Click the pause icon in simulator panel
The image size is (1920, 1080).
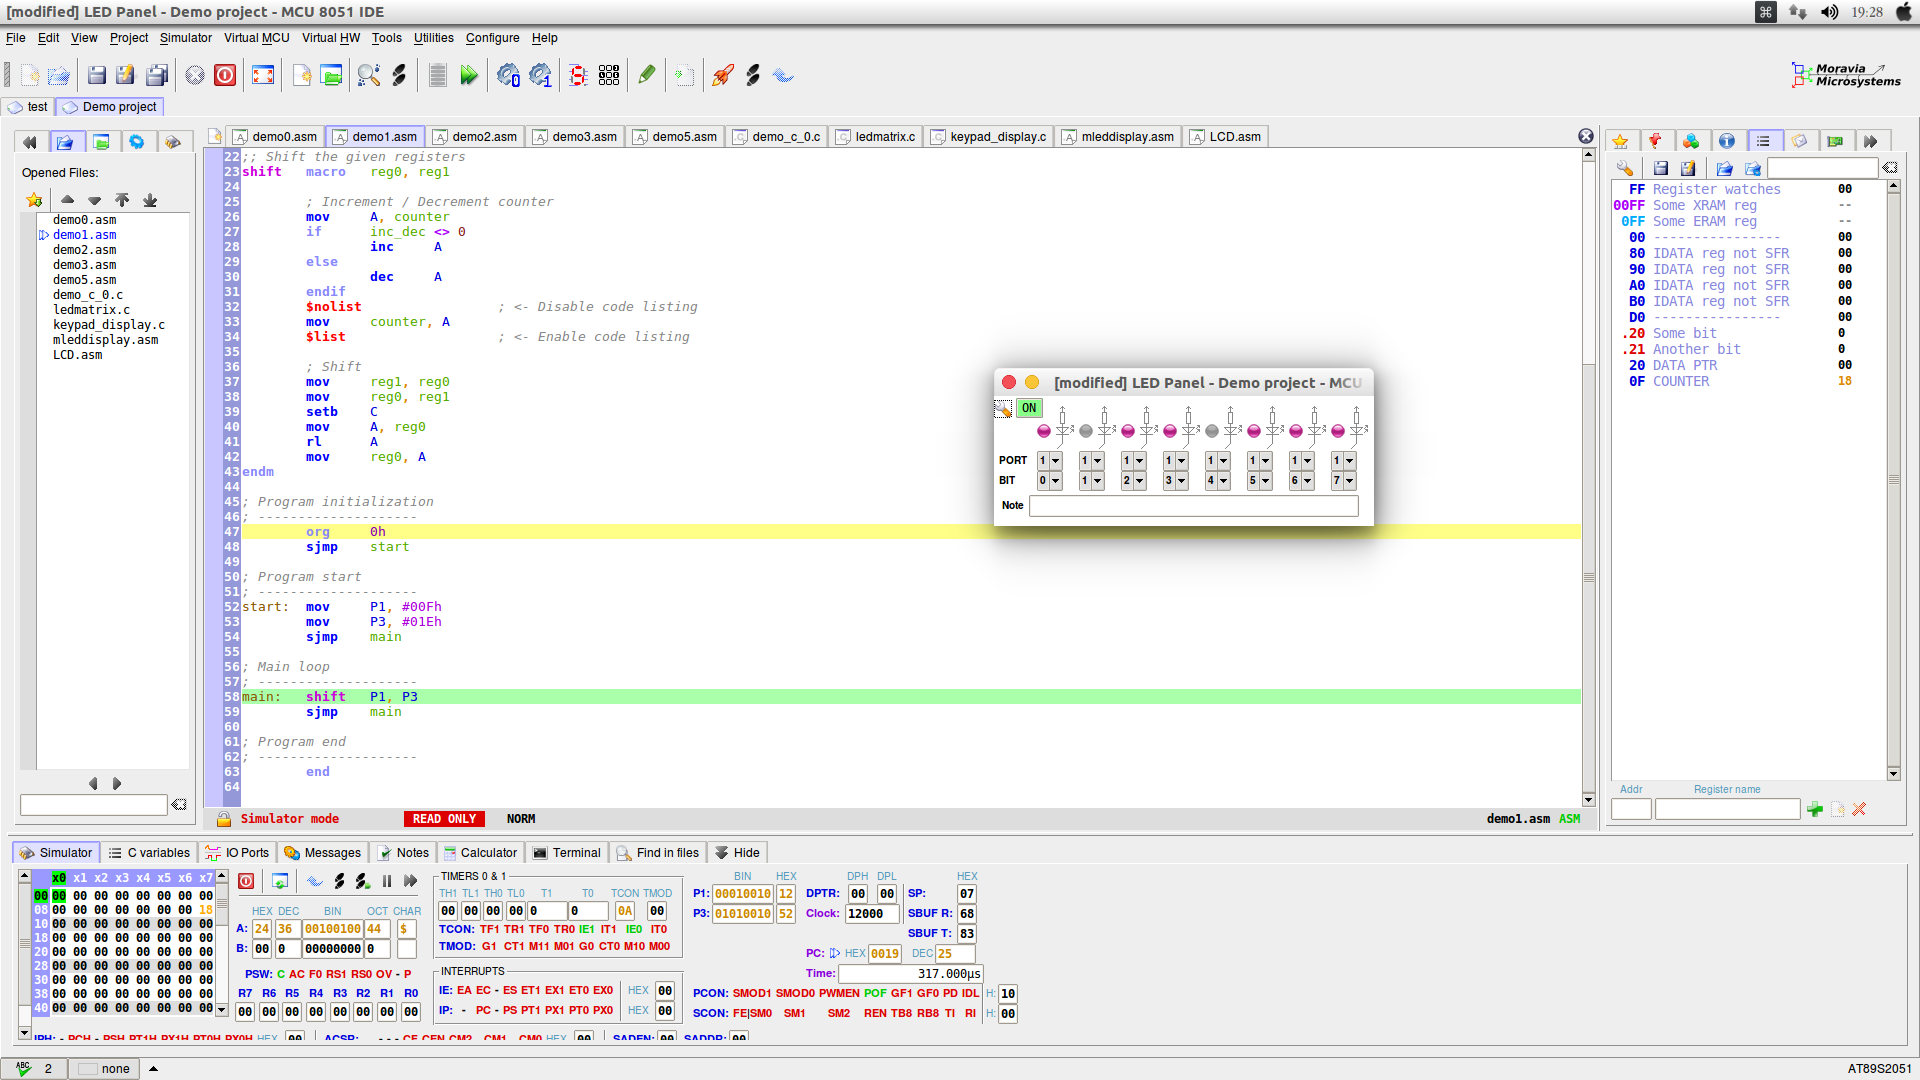[x=386, y=881]
